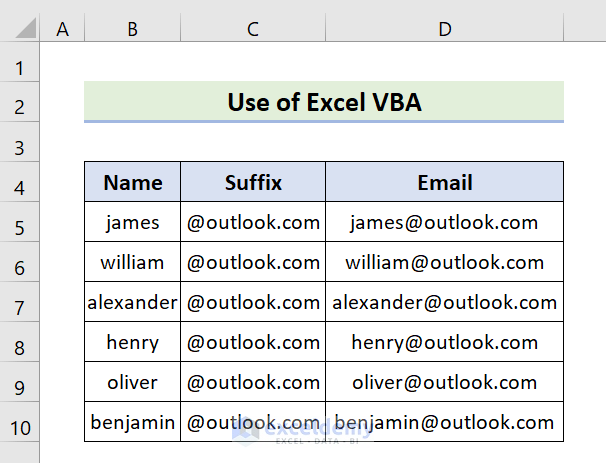Click the select-all corner triangle

coord(20,31)
